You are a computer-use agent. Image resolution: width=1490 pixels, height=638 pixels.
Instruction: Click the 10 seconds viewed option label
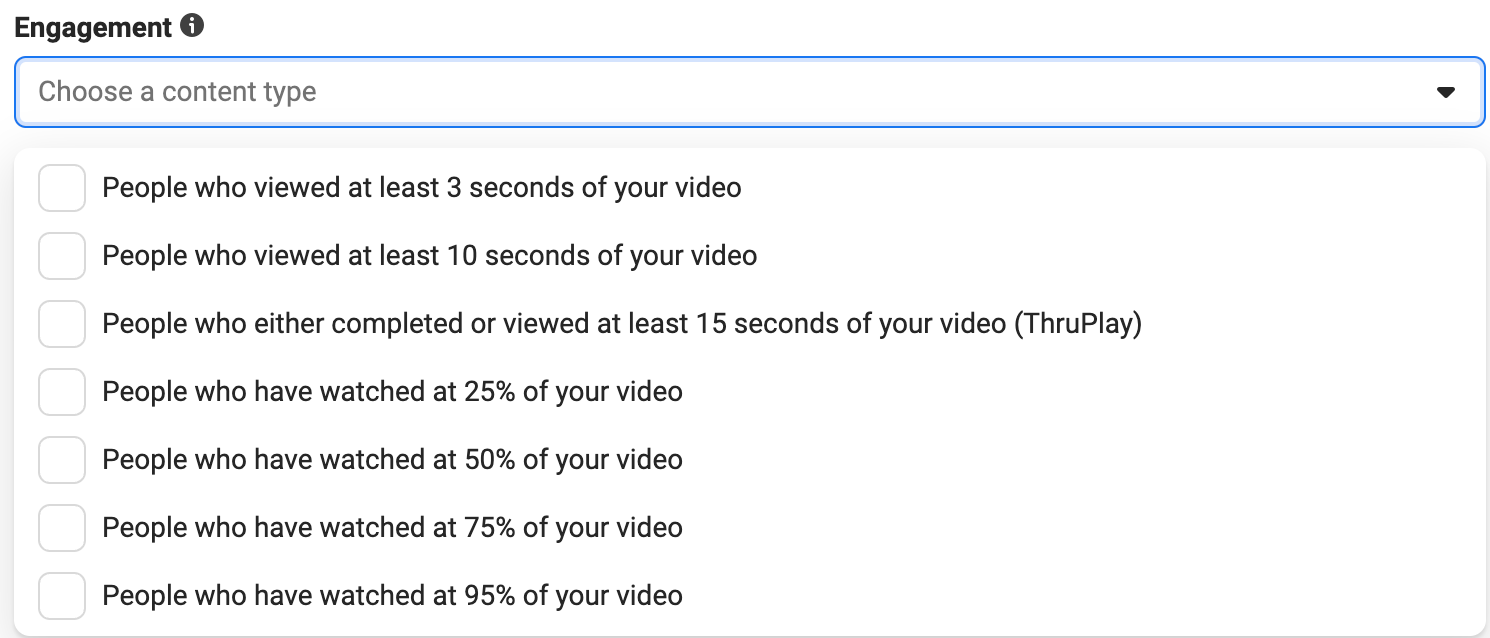(428, 255)
